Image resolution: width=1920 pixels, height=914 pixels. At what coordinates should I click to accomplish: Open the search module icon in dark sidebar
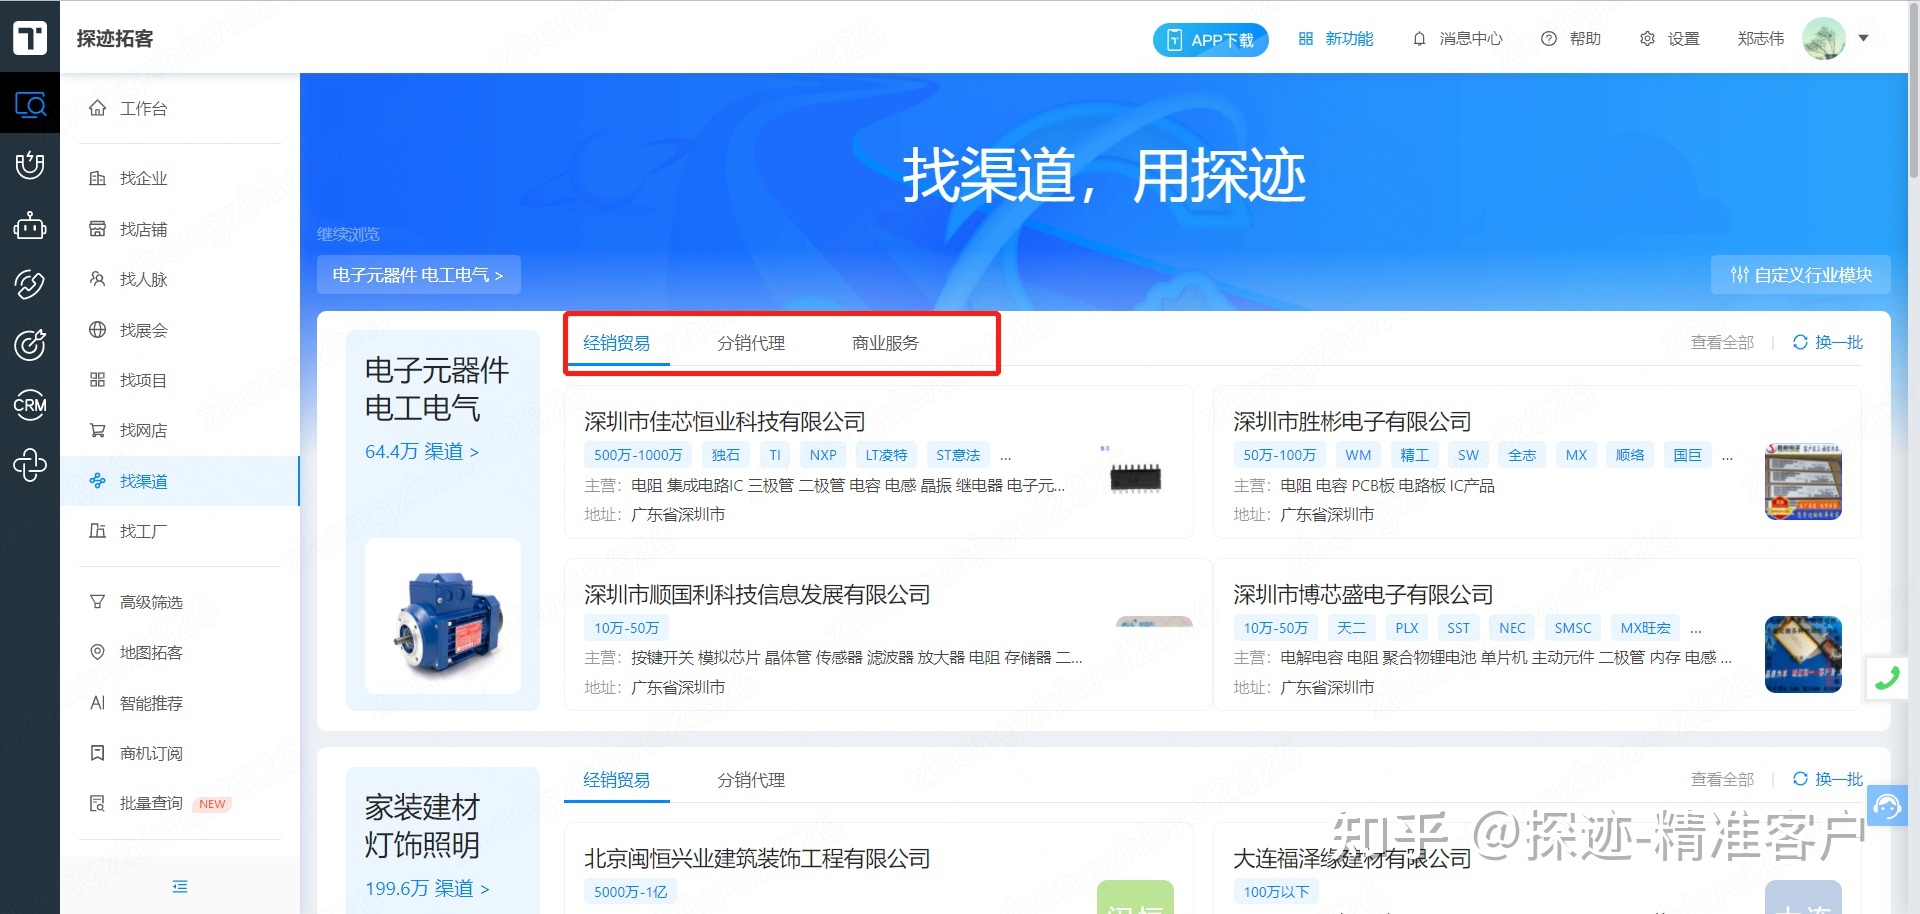[x=30, y=104]
